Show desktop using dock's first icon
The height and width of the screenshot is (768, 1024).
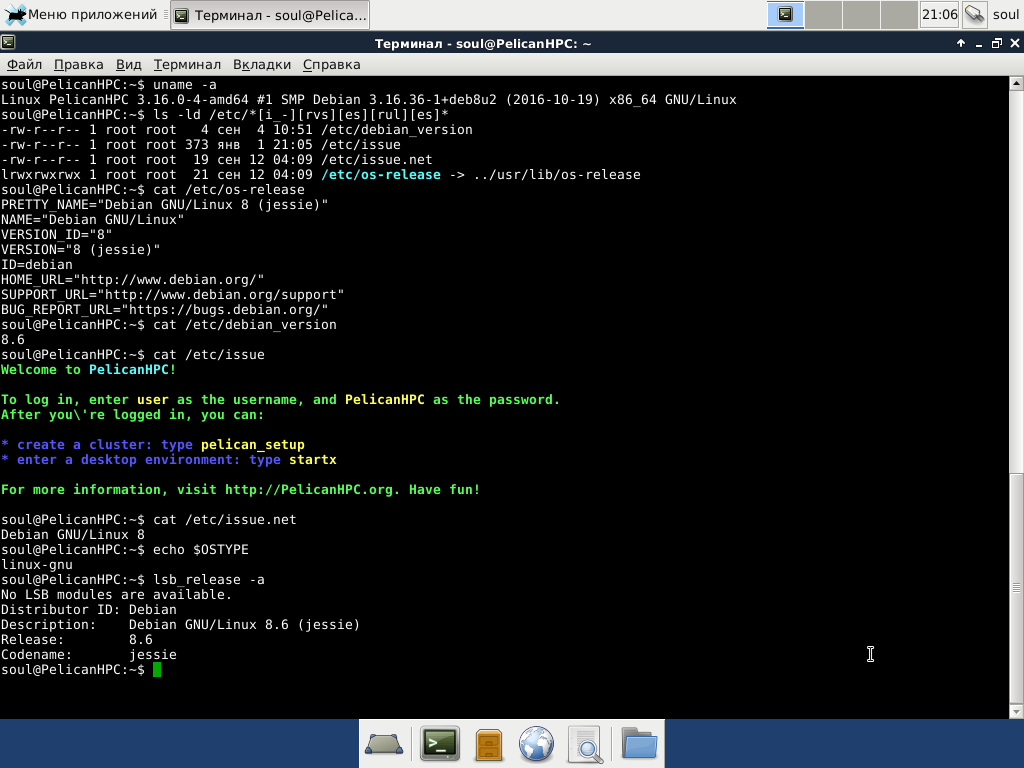click(x=384, y=744)
